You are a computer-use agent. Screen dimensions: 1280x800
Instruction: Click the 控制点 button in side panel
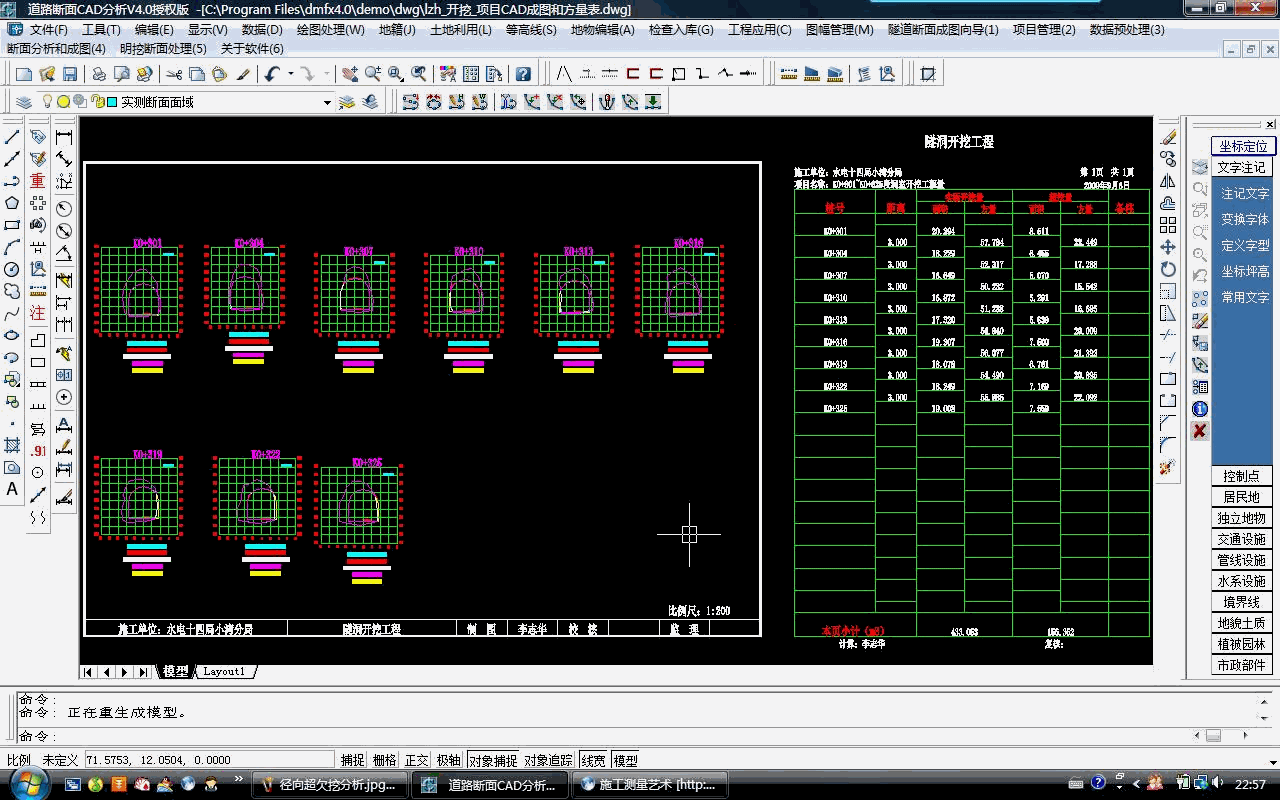coord(1242,476)
